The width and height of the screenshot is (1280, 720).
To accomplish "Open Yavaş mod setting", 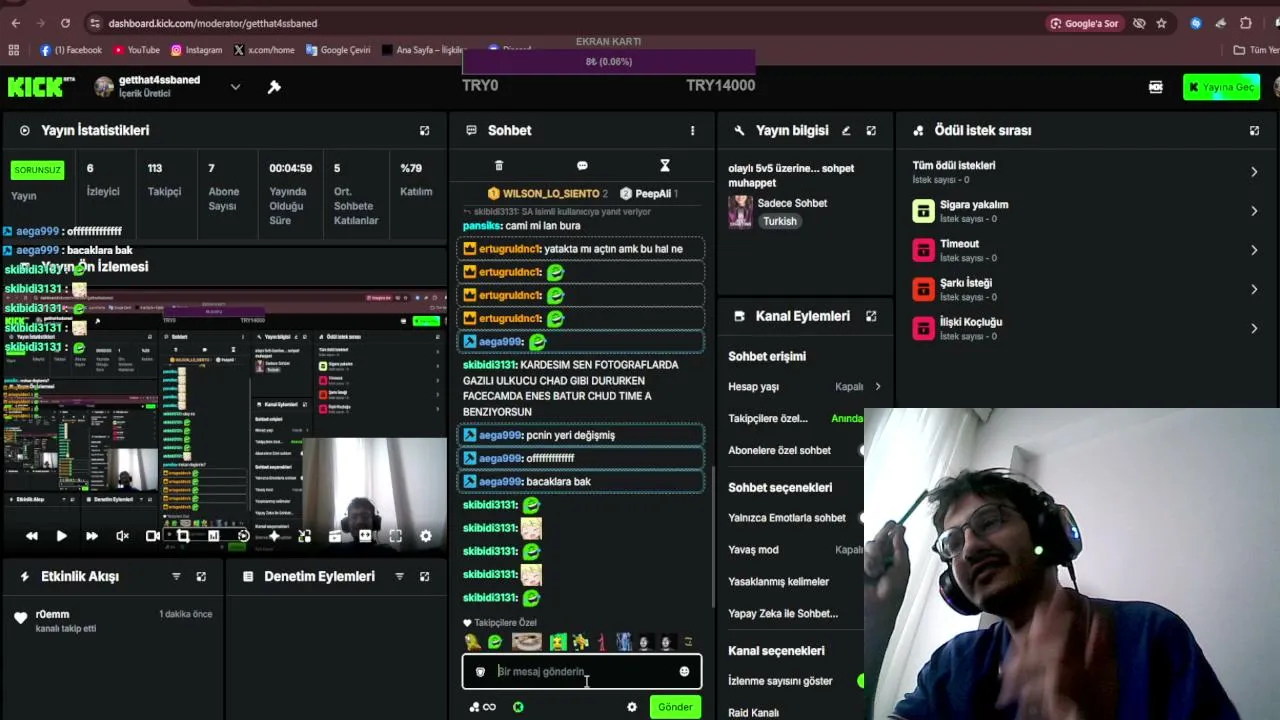I will click(x=796, y=549).
